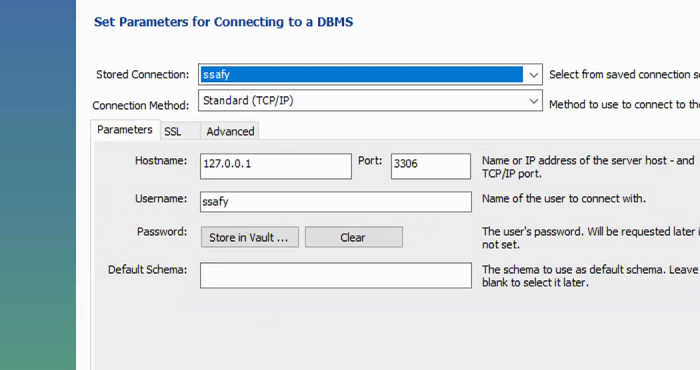Click the Hostname input field
Screen dimensions: 700x370
pos(276,166)
